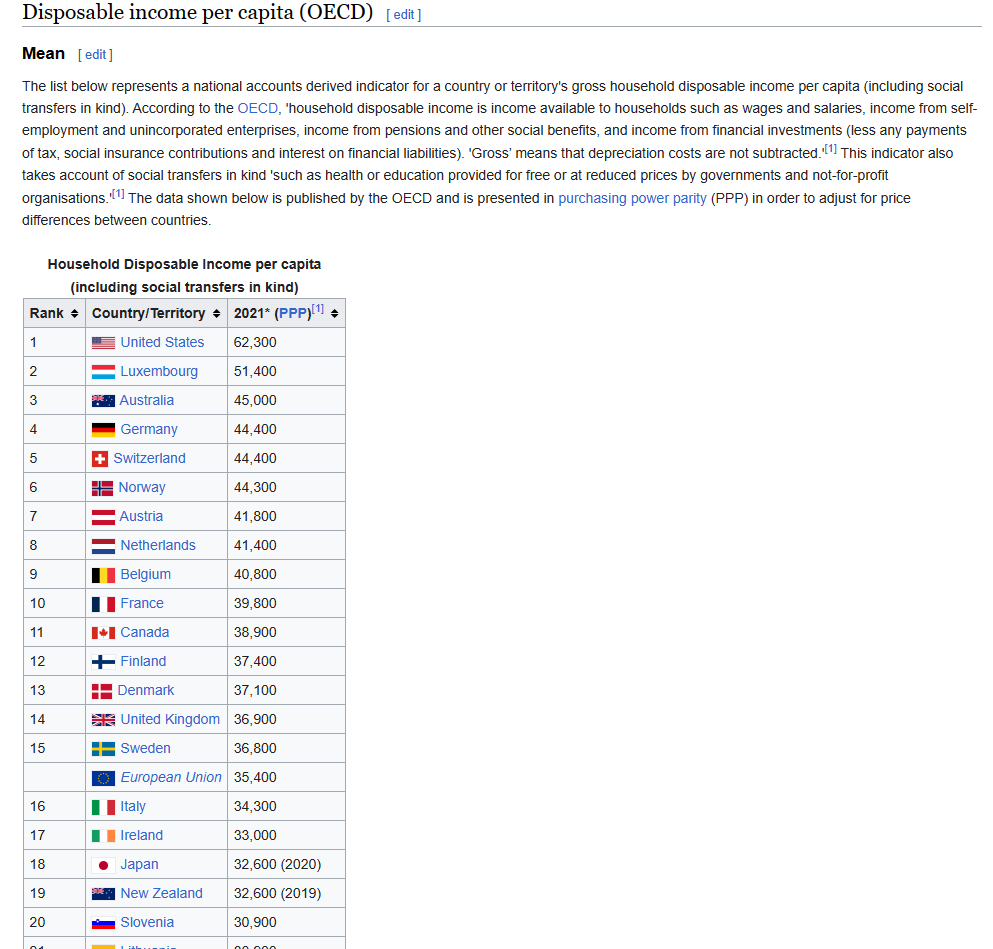This screenshot has width=993, height=949.
Task: Open the Sweden article link
Action: click(145, 749)
